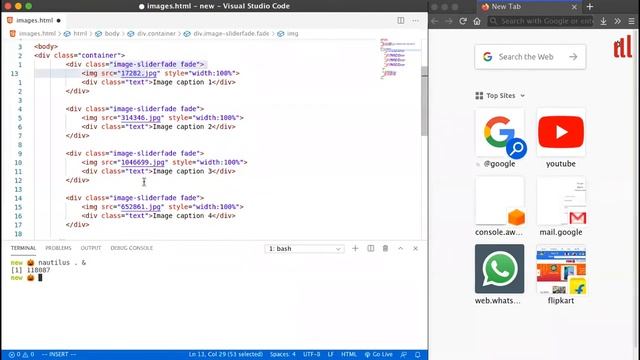Click the 652861.jpg link in the code

(141, 207)
